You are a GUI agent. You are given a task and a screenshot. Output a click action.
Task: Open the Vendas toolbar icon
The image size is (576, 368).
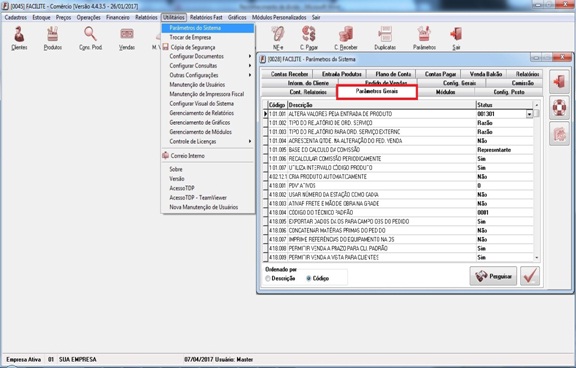click(127, 38)
